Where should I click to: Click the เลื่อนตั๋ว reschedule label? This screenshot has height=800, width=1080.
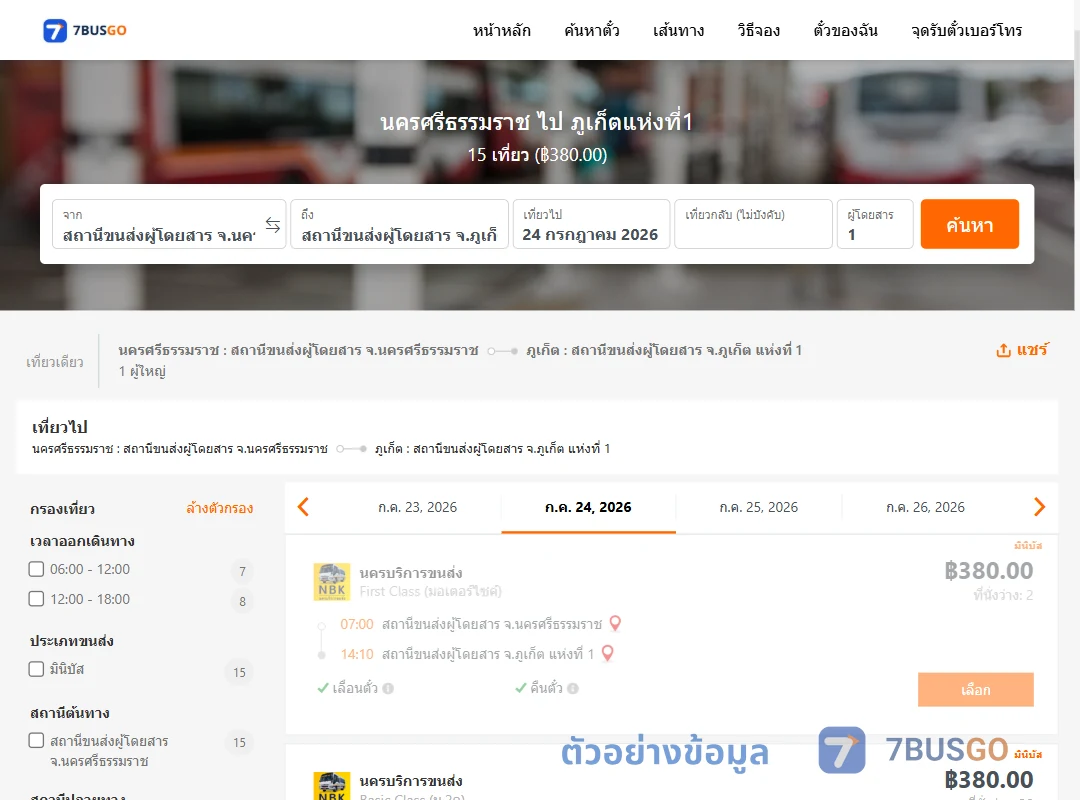coord(355,688)
